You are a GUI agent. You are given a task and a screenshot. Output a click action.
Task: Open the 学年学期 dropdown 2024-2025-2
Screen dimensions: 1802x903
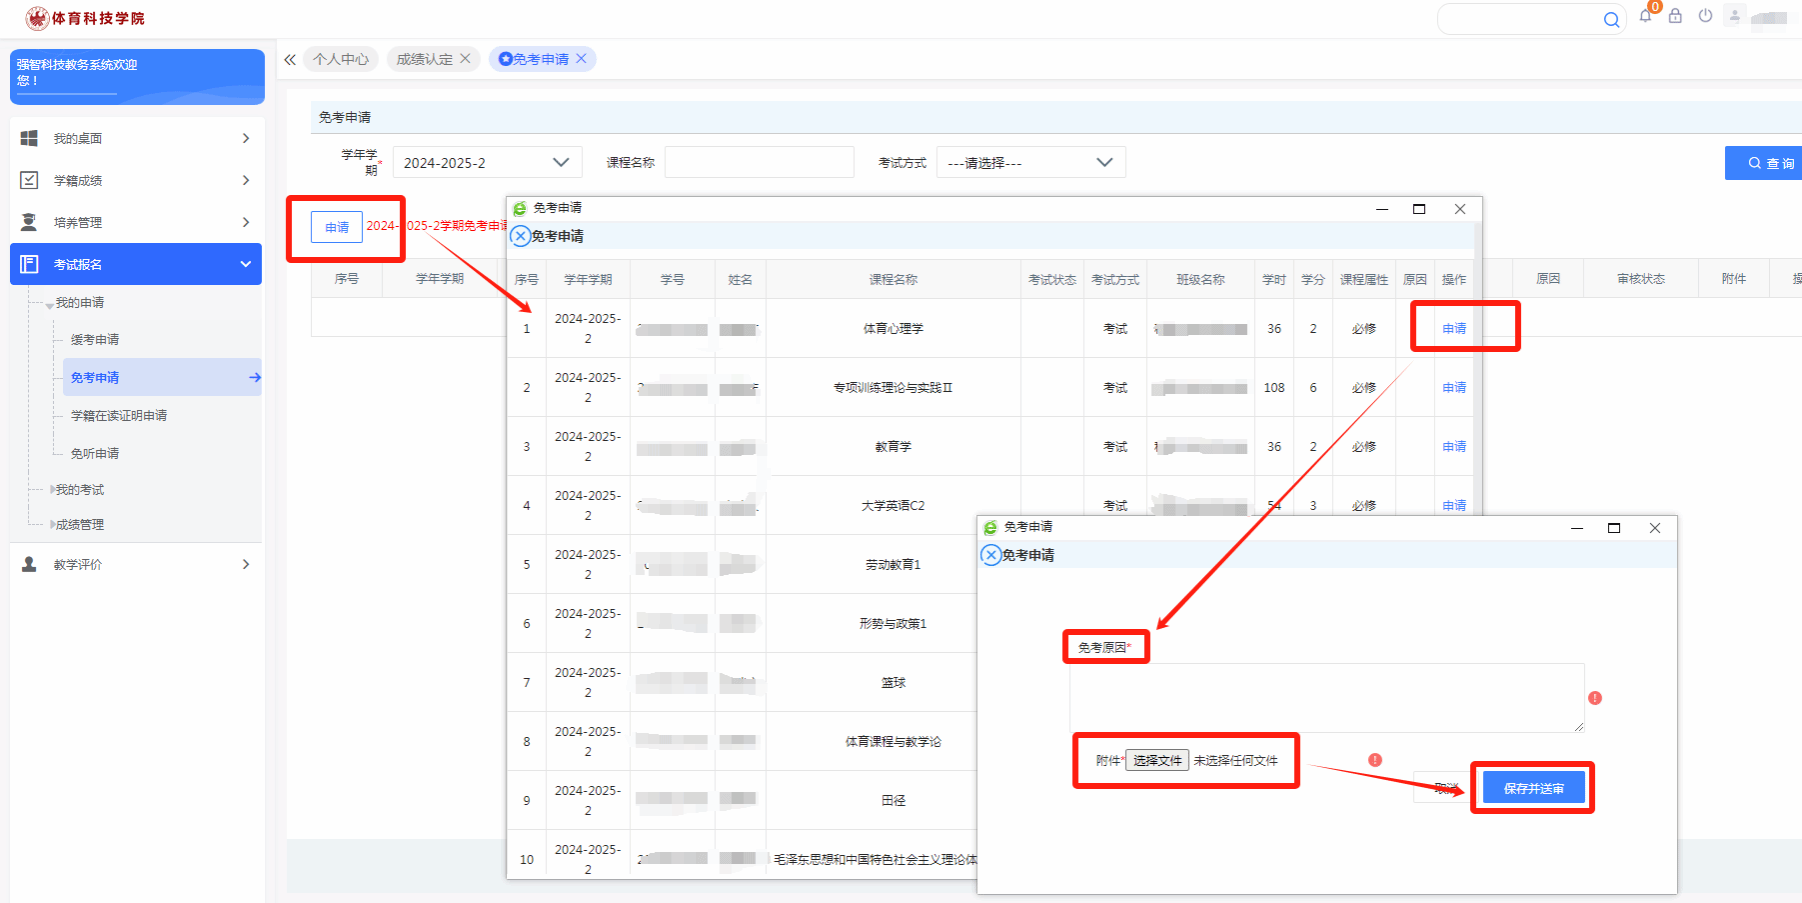point(486,162)
